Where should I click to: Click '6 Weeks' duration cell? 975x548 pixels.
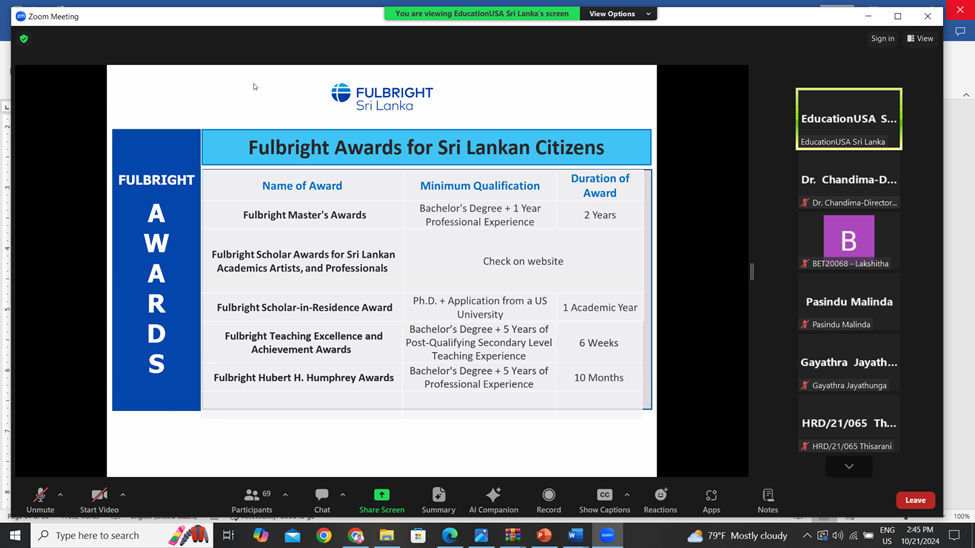[x=599, y=343]
